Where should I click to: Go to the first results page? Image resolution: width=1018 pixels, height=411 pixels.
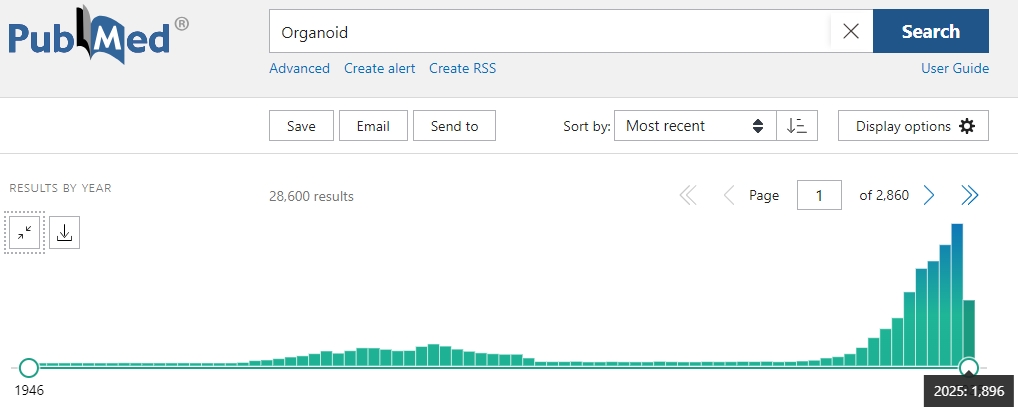click(688, 195)
